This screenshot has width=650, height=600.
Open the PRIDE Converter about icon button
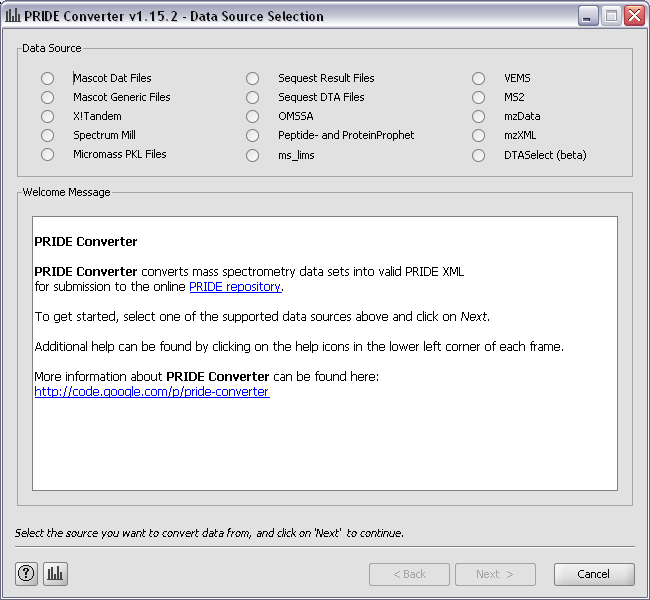click(x=55, y=574)
